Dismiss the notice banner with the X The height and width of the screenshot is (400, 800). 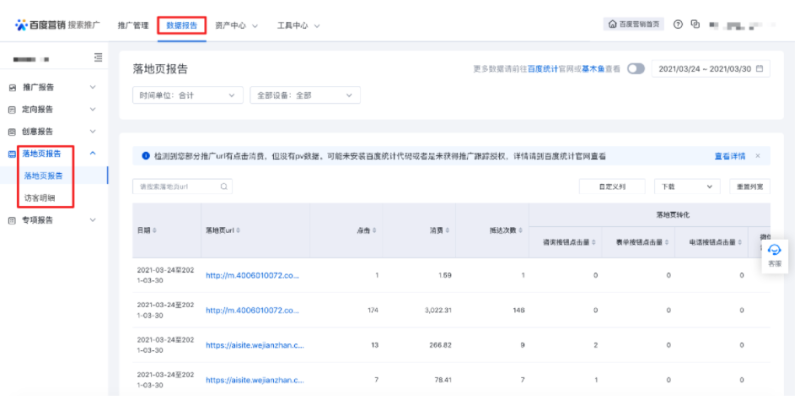click(x=758, y=156)
